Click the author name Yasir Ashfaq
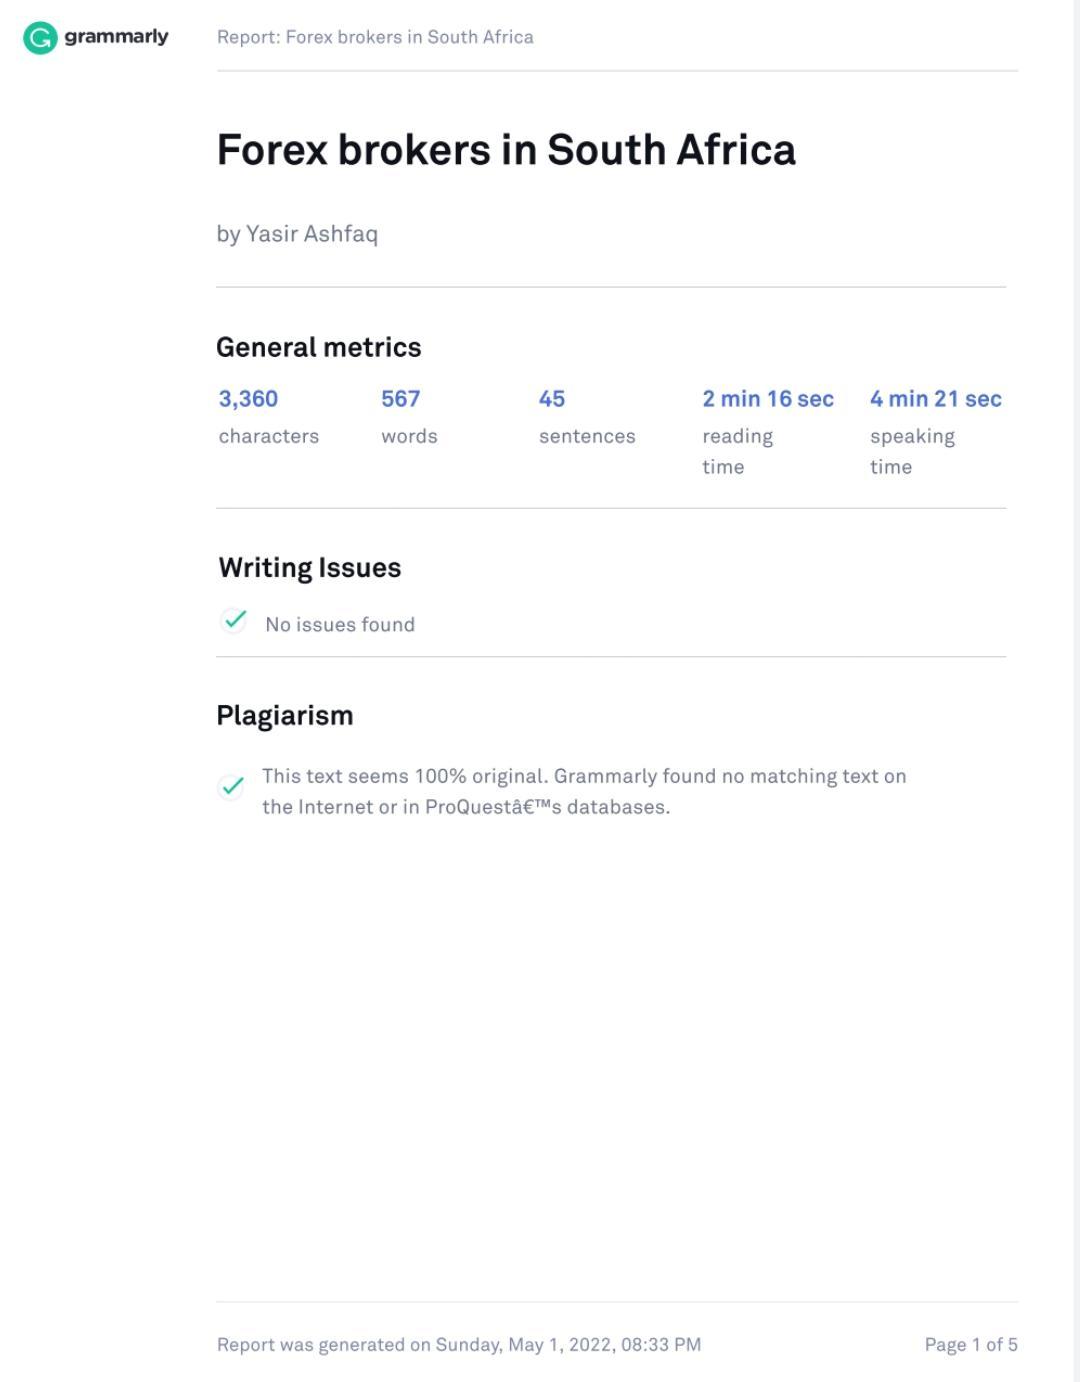1080x1382 pixels. click(x=311, y=234)
